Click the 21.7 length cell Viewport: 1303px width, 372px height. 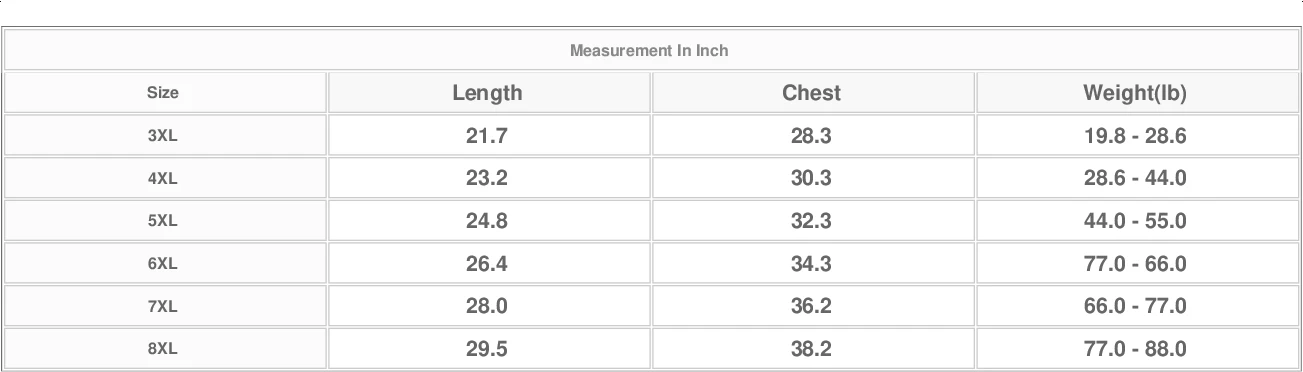(x=487, y=136)
